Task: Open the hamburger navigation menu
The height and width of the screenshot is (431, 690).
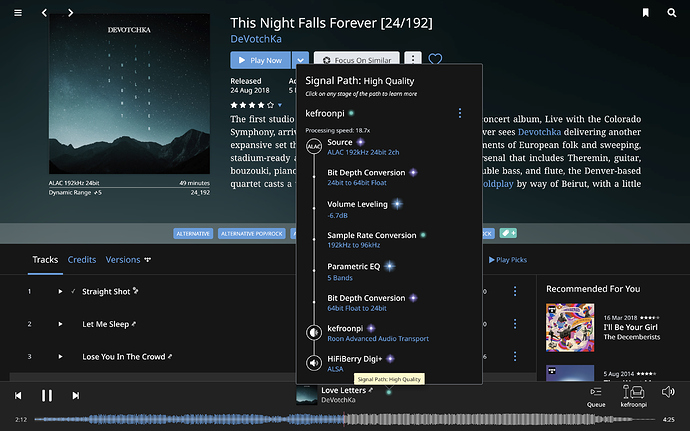Action: 18,13
